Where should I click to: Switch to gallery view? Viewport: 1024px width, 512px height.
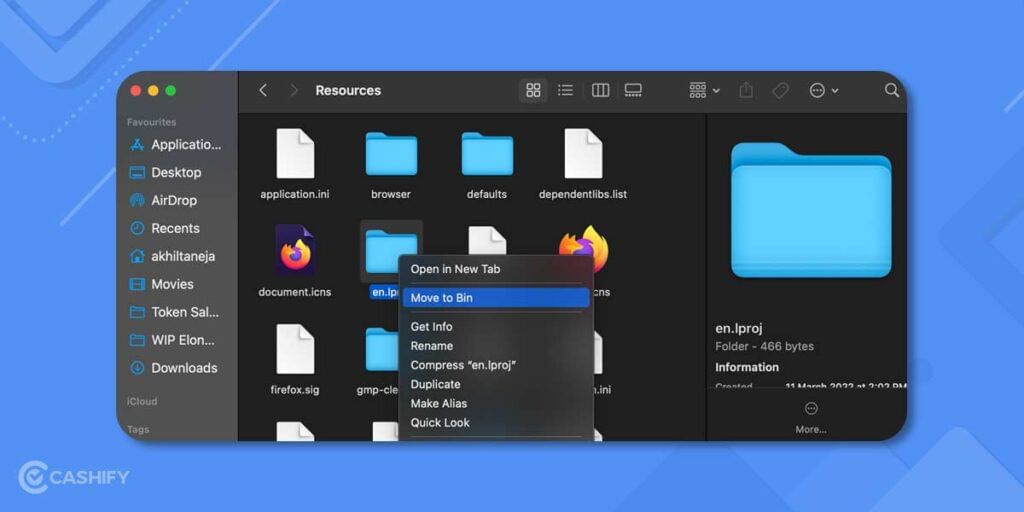633,91
